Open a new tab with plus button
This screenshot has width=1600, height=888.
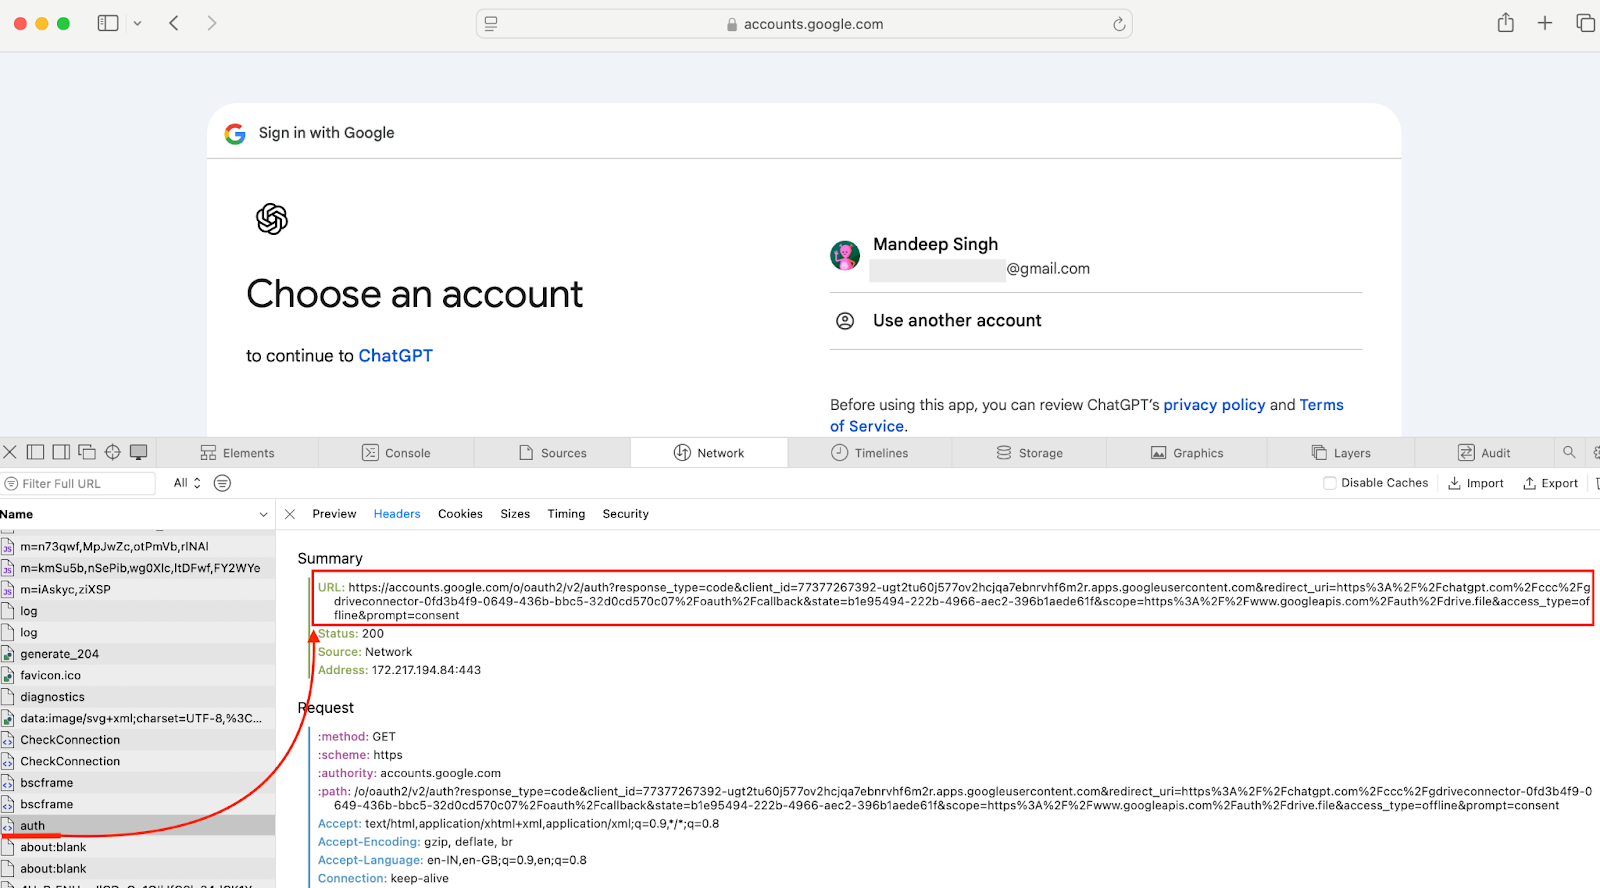coord(1545,23)
